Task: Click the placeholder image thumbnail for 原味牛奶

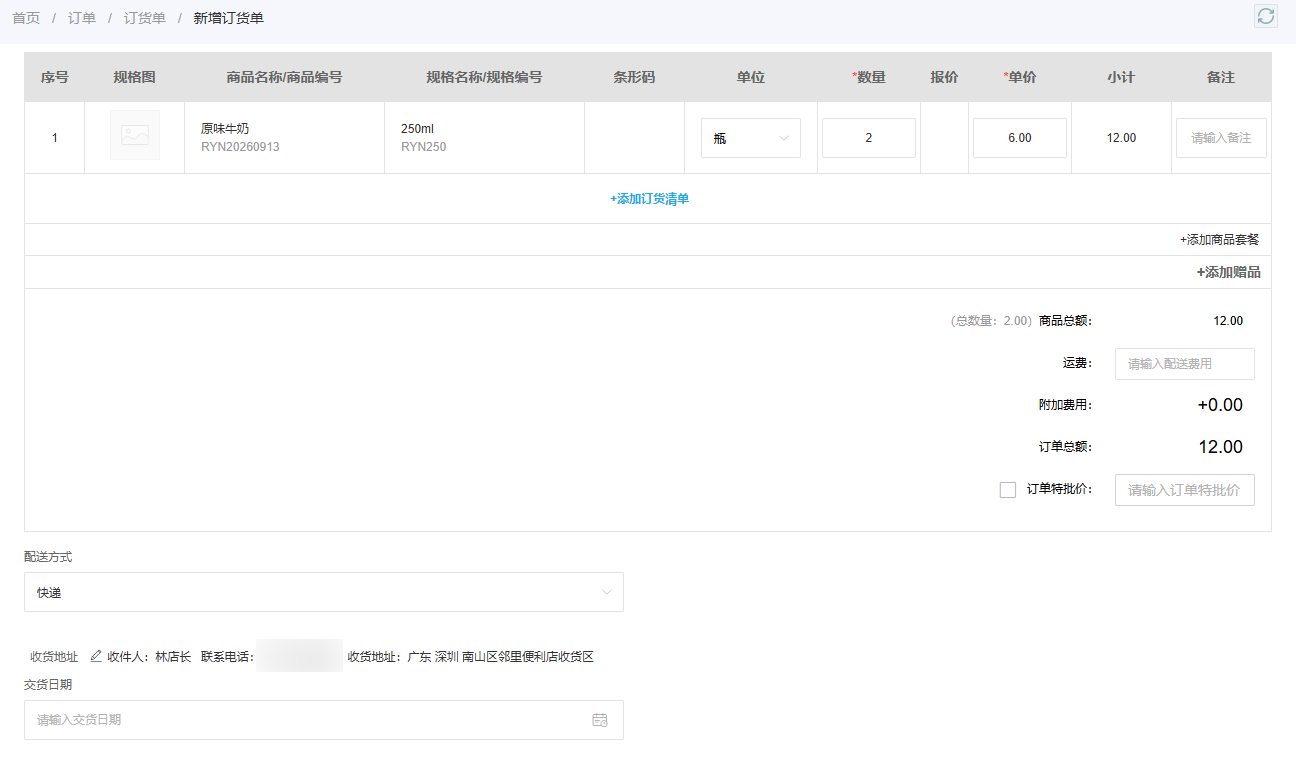Action: pyautogui.click(x=135, y=135)
